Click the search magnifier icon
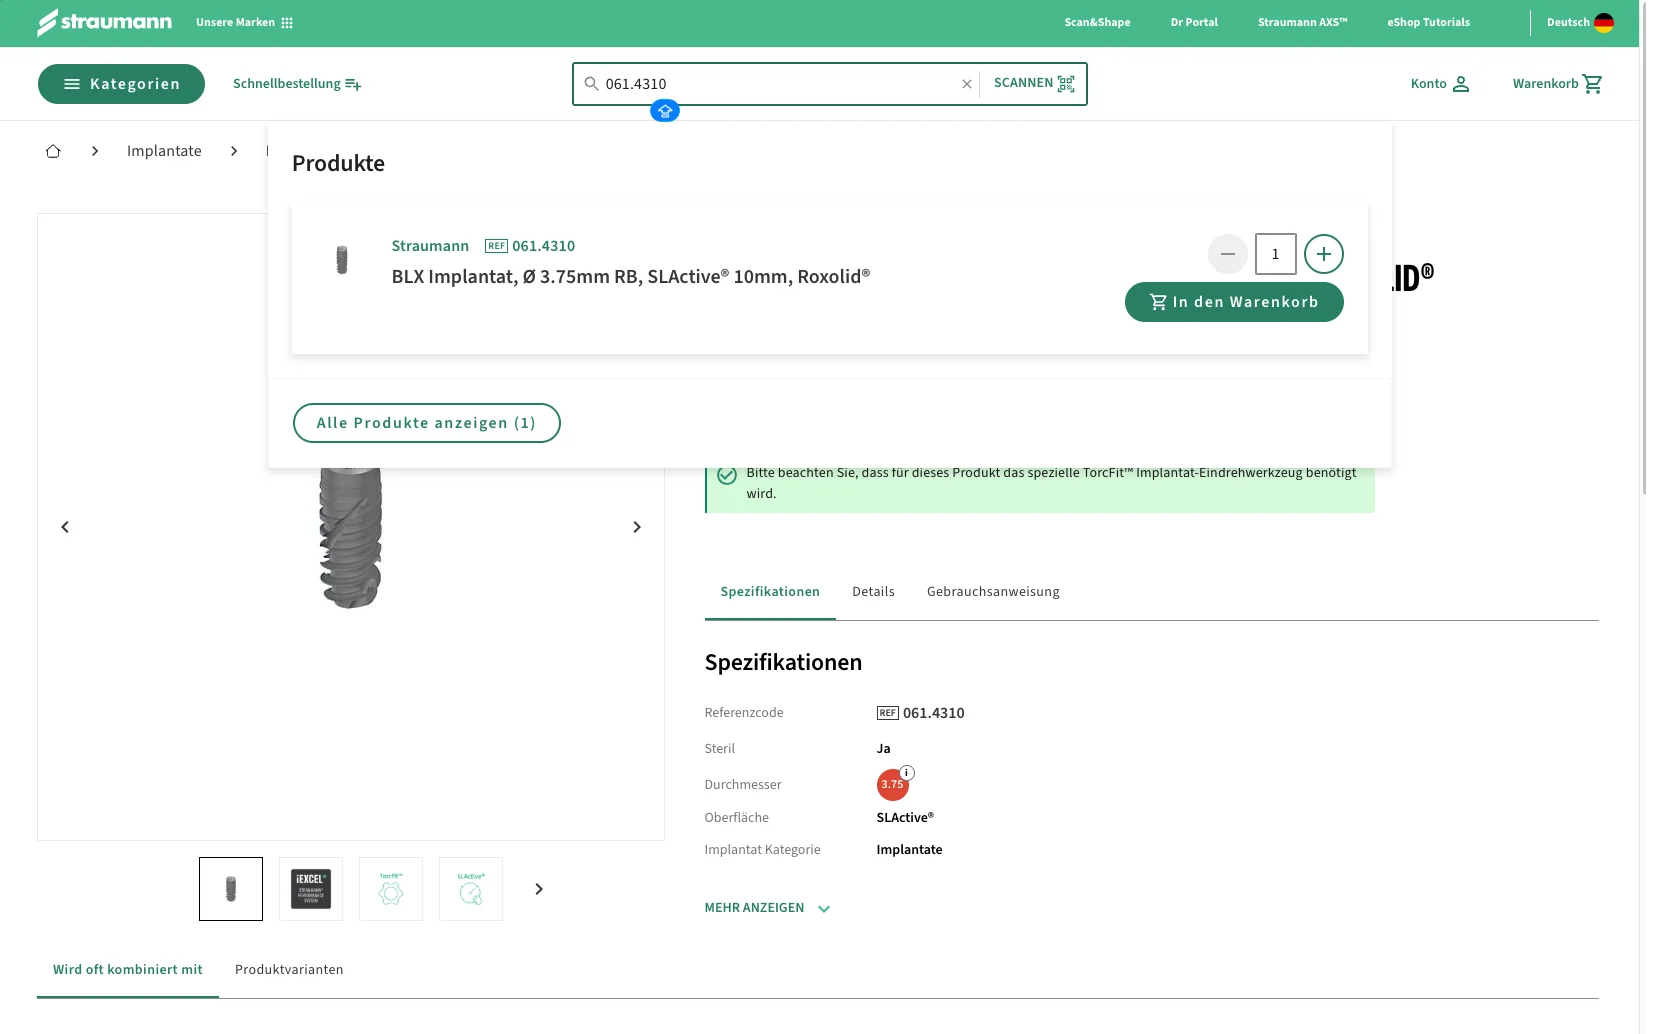 (591, 84)
